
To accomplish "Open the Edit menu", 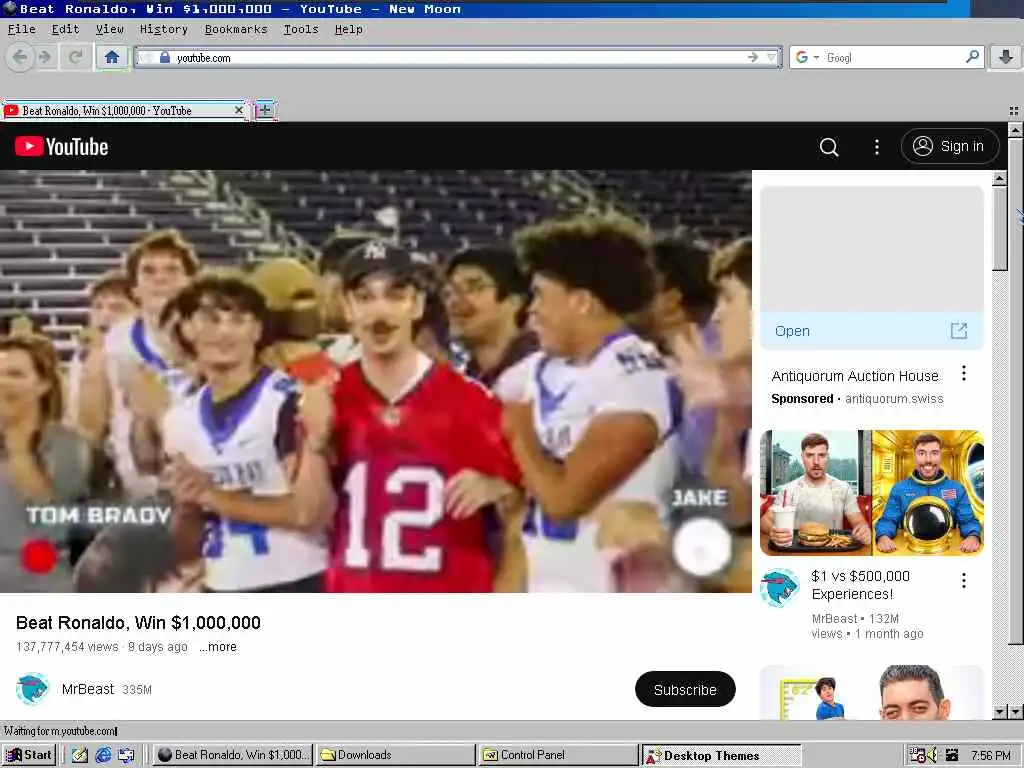I will click(65, 29).
